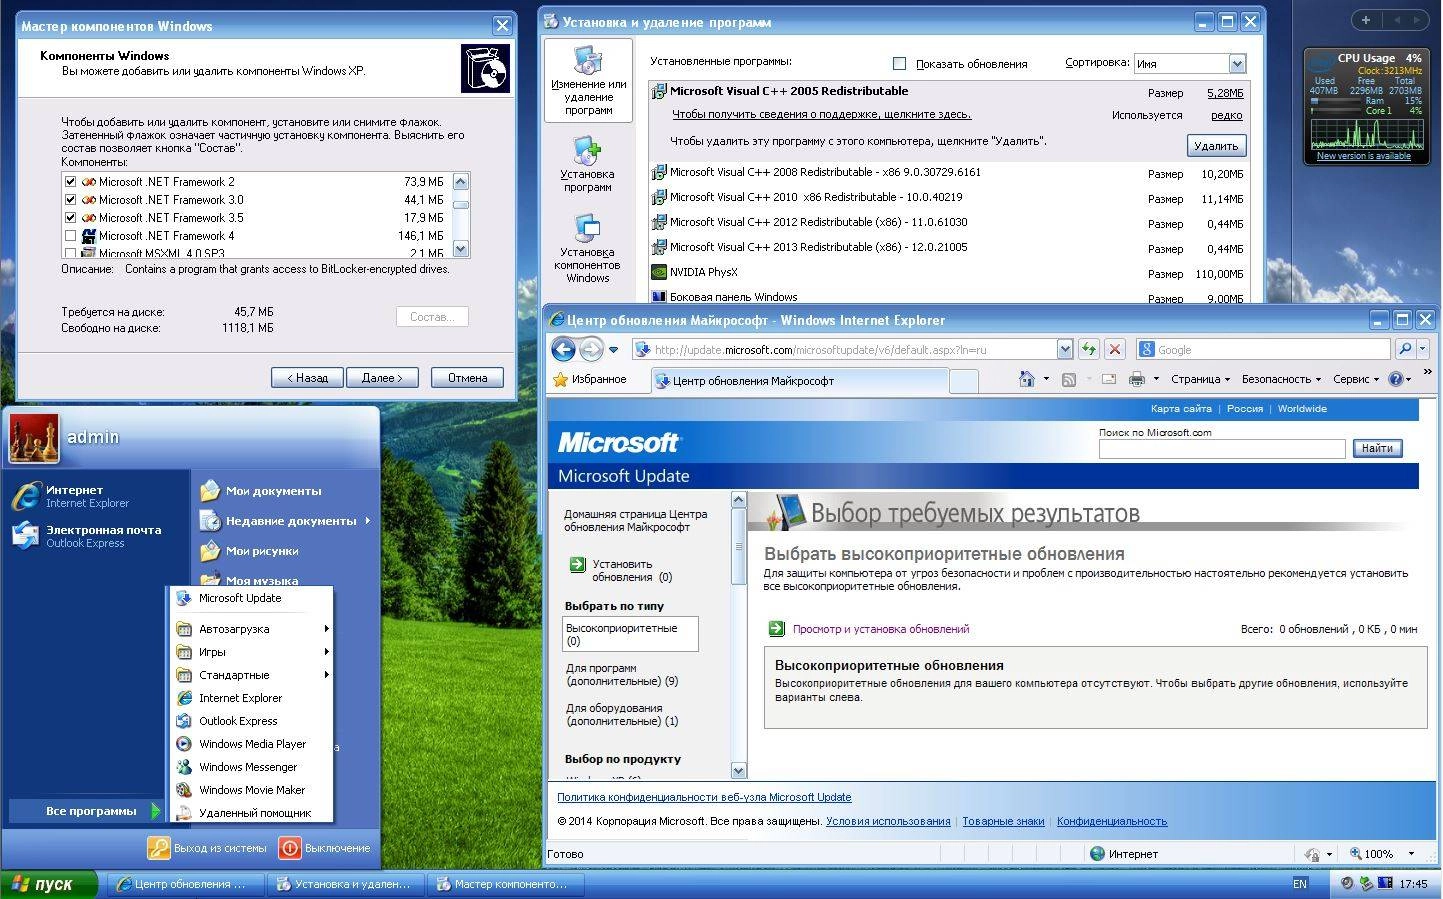Click the admin chess user picture
1443x899 pixels.
tap(34, 439)
